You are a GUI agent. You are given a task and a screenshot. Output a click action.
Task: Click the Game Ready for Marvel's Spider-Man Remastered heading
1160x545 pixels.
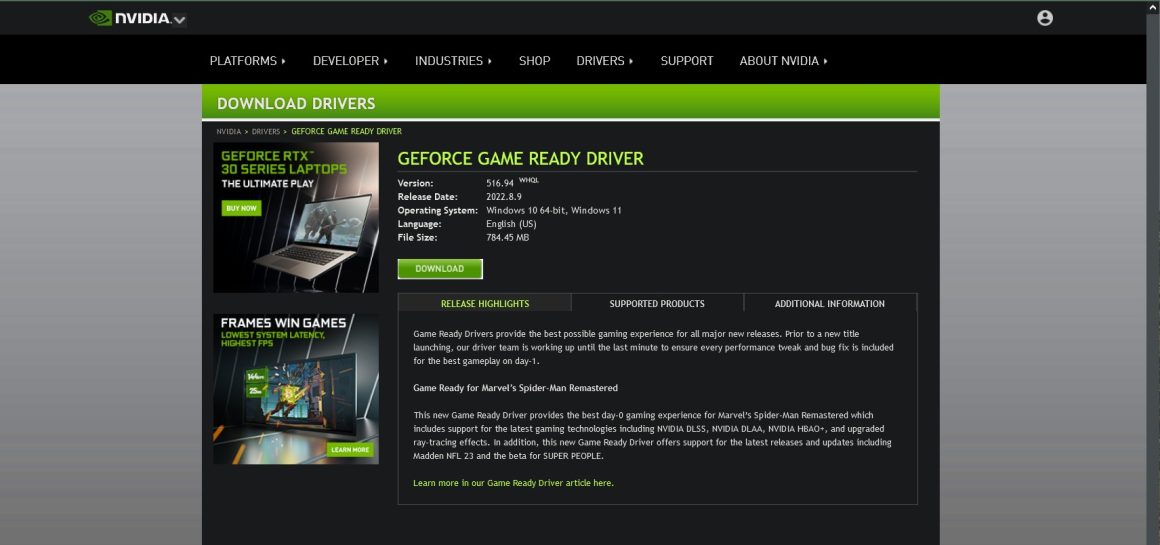[515, 387]
